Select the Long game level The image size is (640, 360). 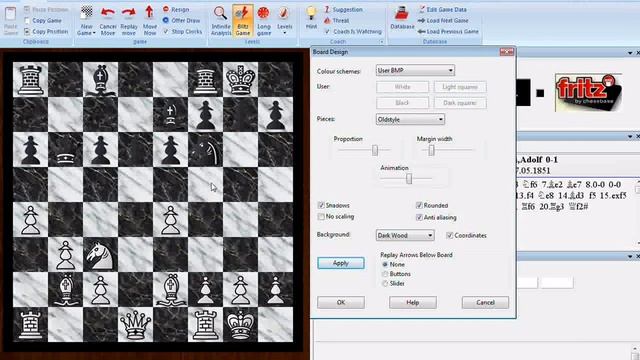click(264, 20)
